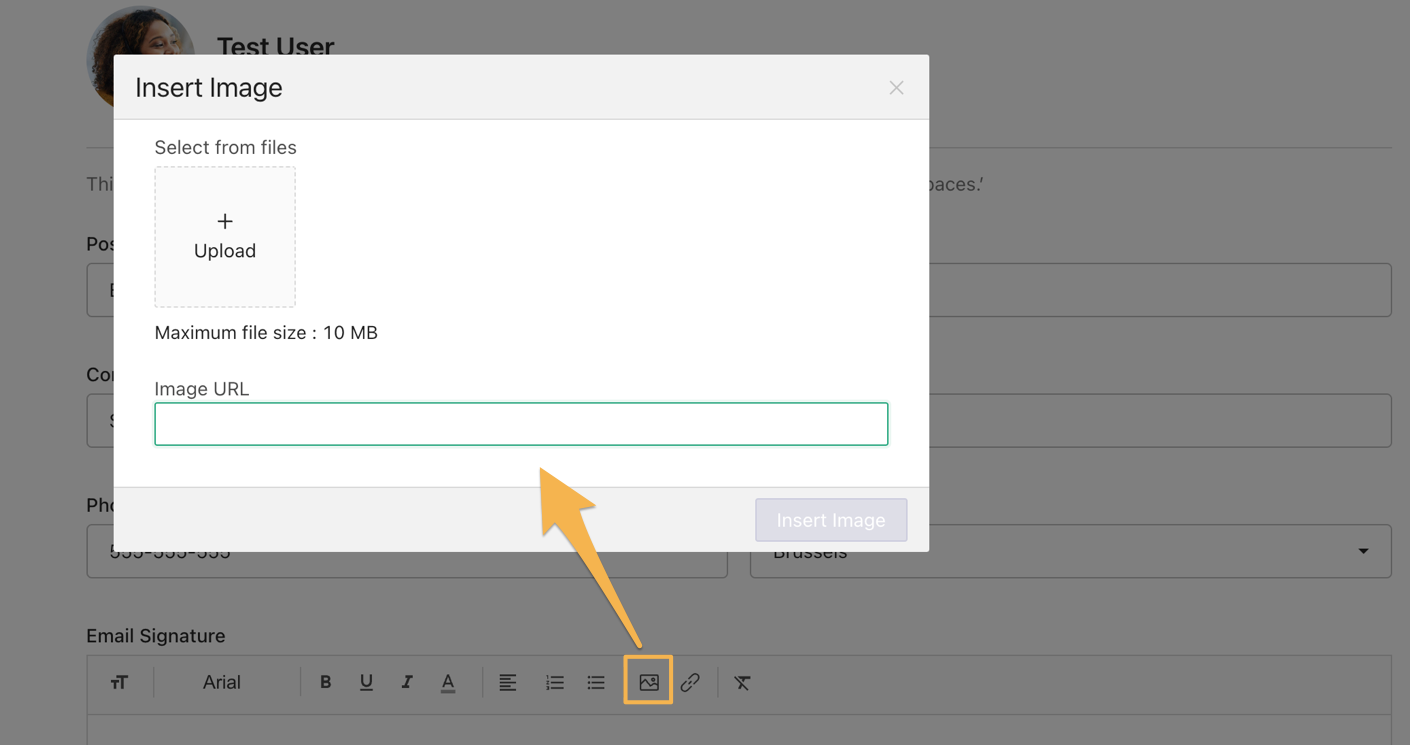This screenshot has width=1410, height=745.
Task: Toggle underline formatting for signature text
Action: coord(366,681)
